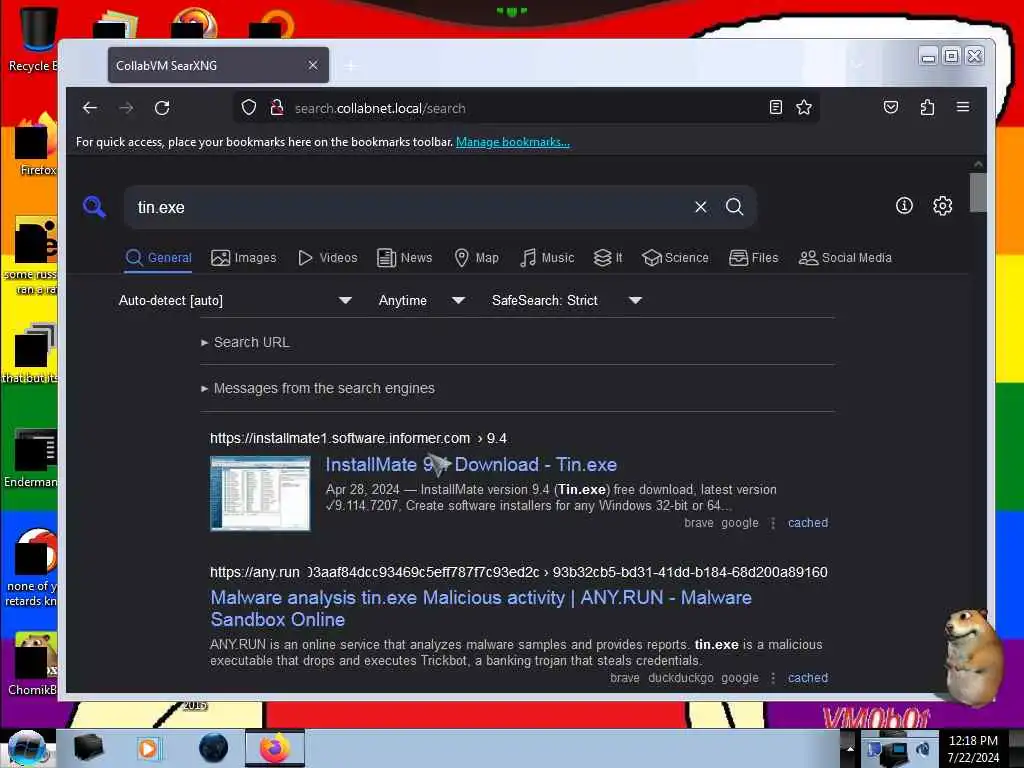Switch to the It category tab
This screenshot has height=768, width=1024.
click(x=608, y=258)
